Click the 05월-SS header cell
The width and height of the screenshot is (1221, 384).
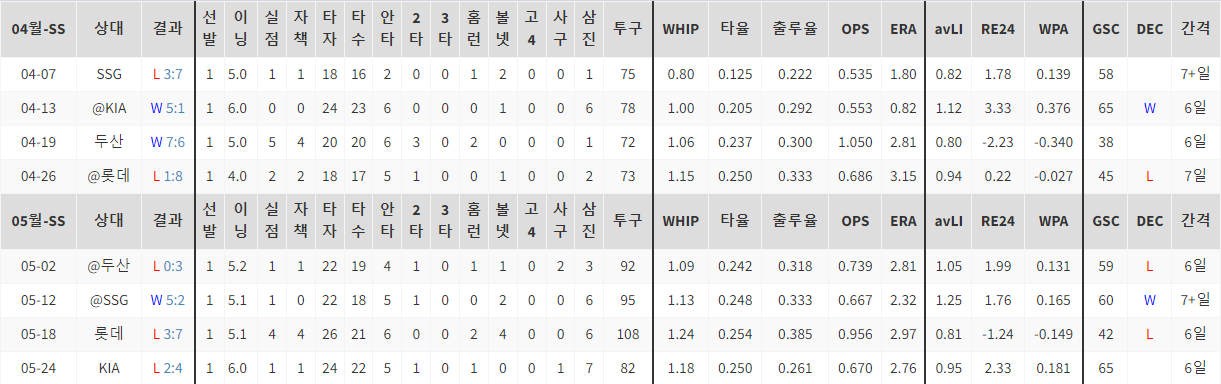[38, 219]
